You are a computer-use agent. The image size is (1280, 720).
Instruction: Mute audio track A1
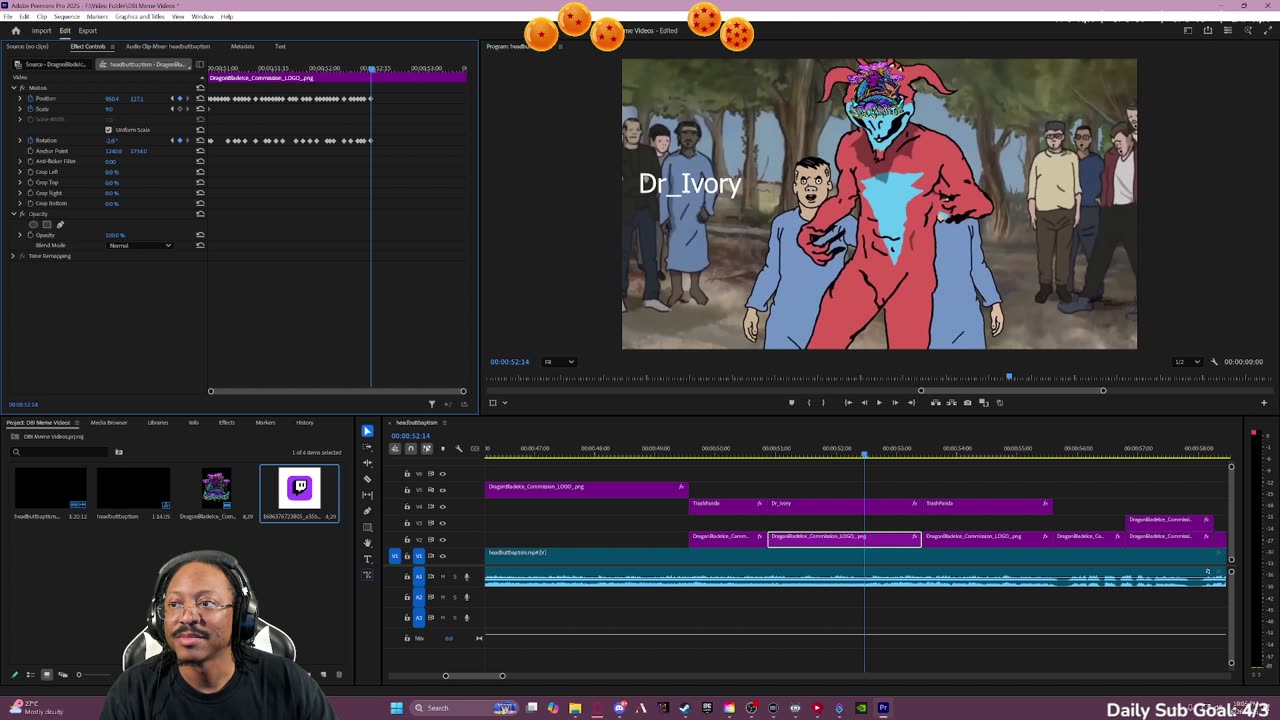coord(443,576)
